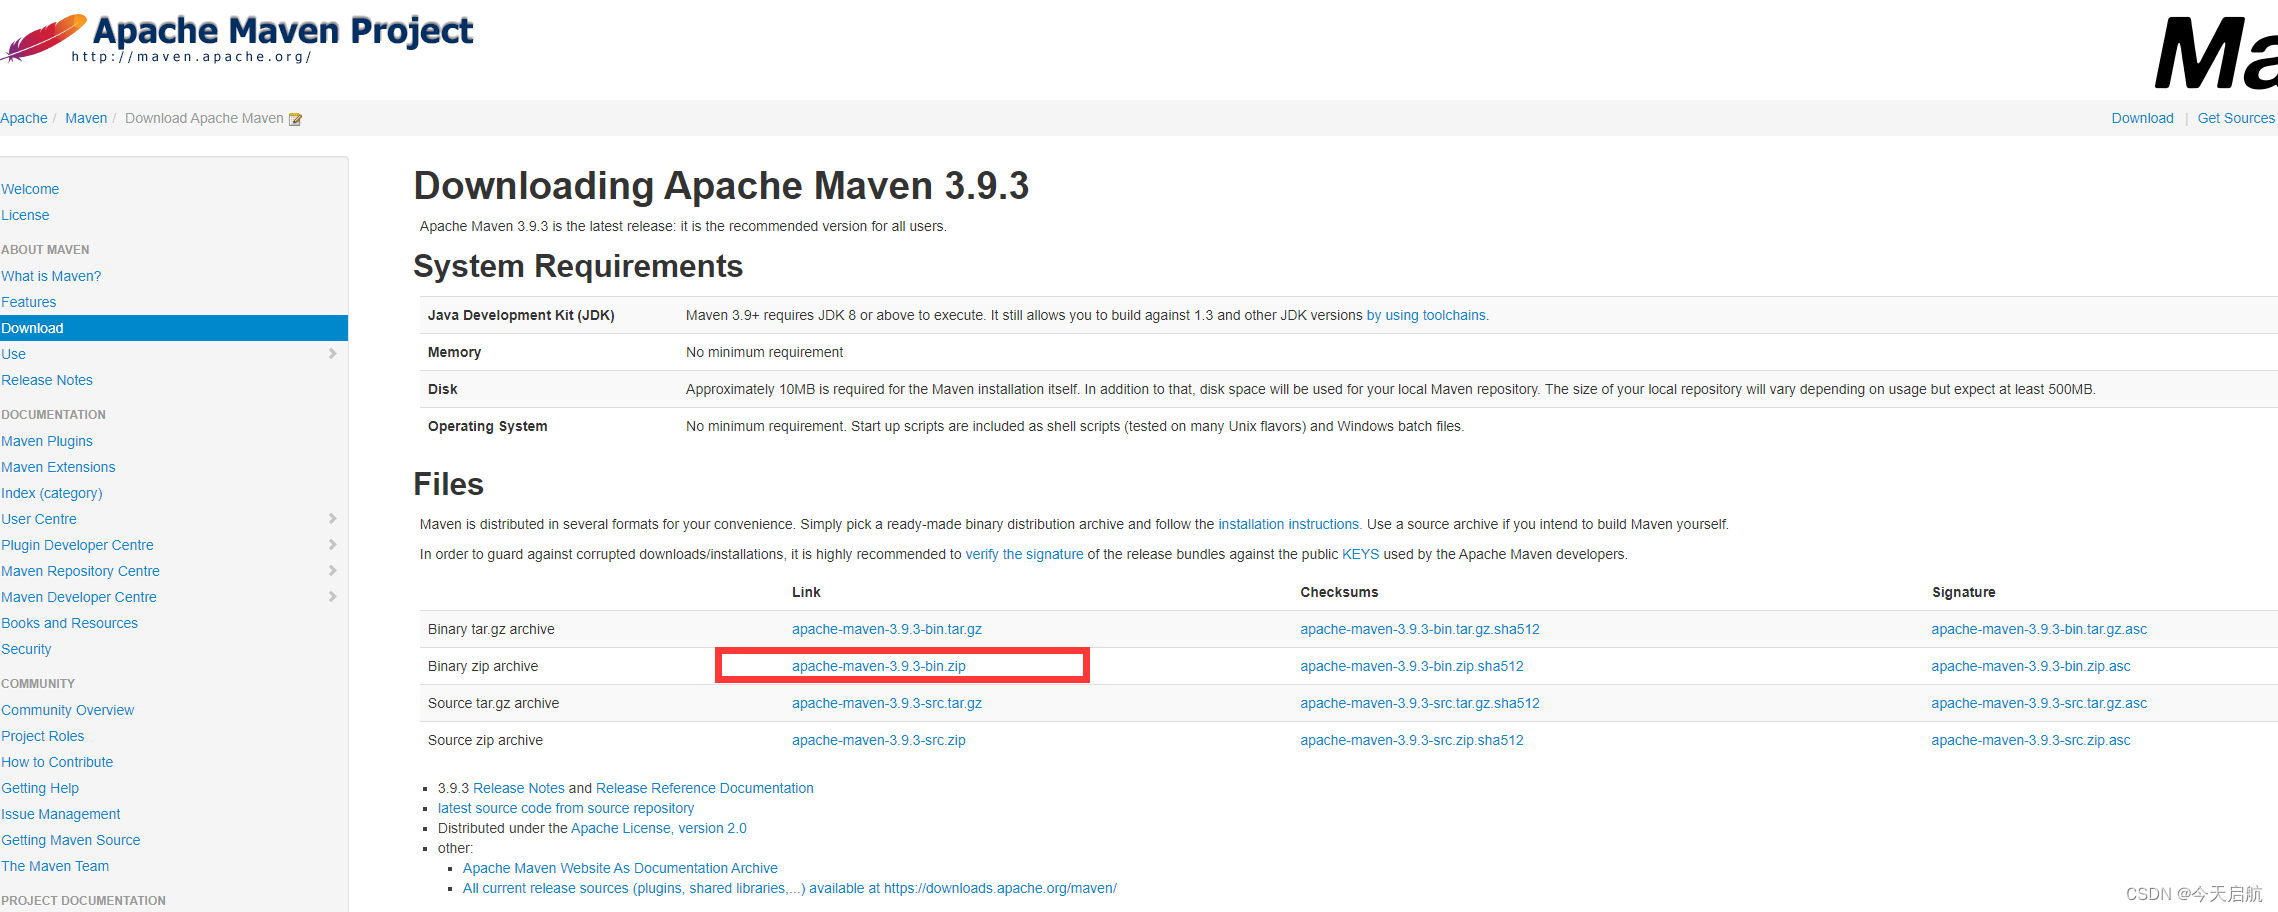This screenshot has width=2278, height=912.
Task: Open Index (category) link
Action: tap(52, 493)
